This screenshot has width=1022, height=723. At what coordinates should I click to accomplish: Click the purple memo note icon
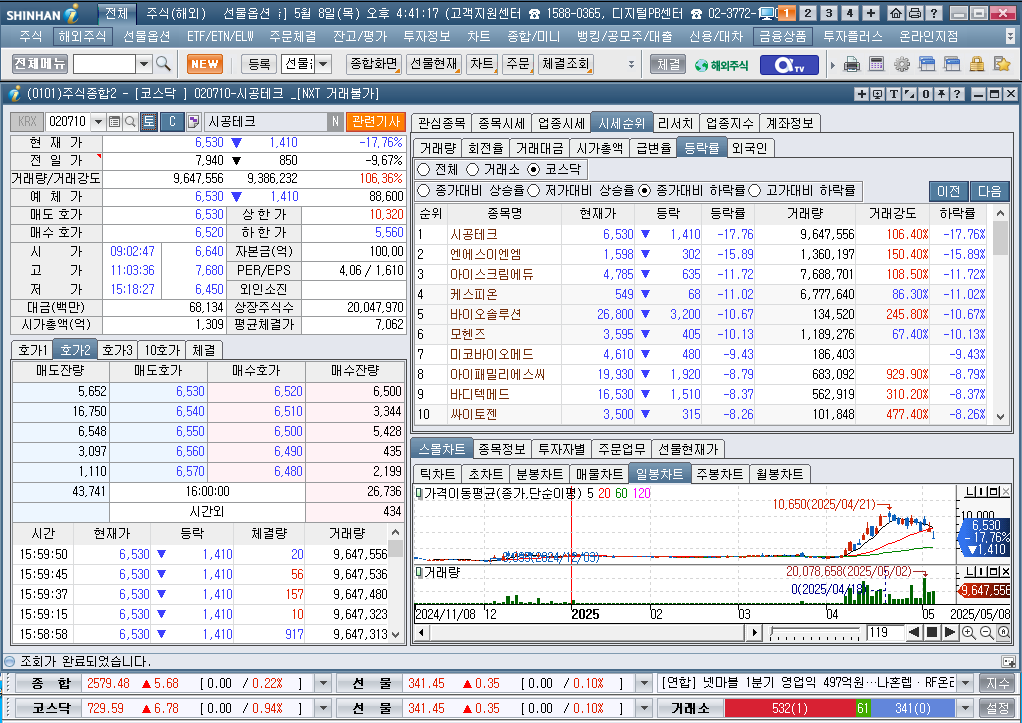pos(194,121)
